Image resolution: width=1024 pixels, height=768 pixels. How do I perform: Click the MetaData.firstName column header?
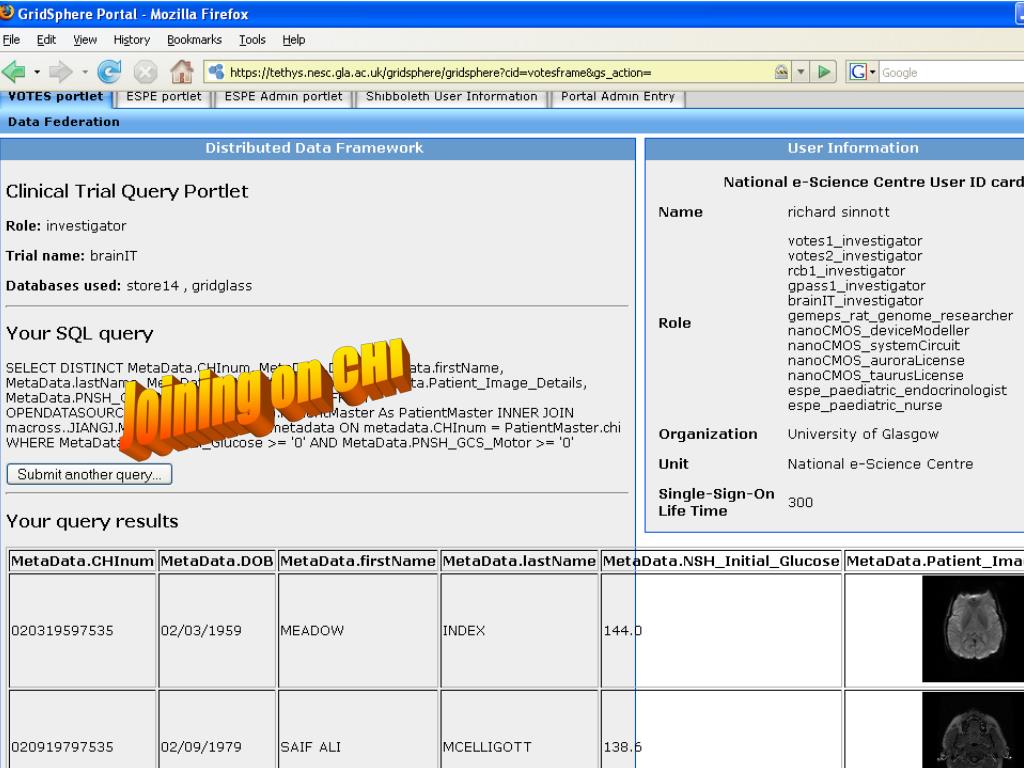(x=358, y=561)
